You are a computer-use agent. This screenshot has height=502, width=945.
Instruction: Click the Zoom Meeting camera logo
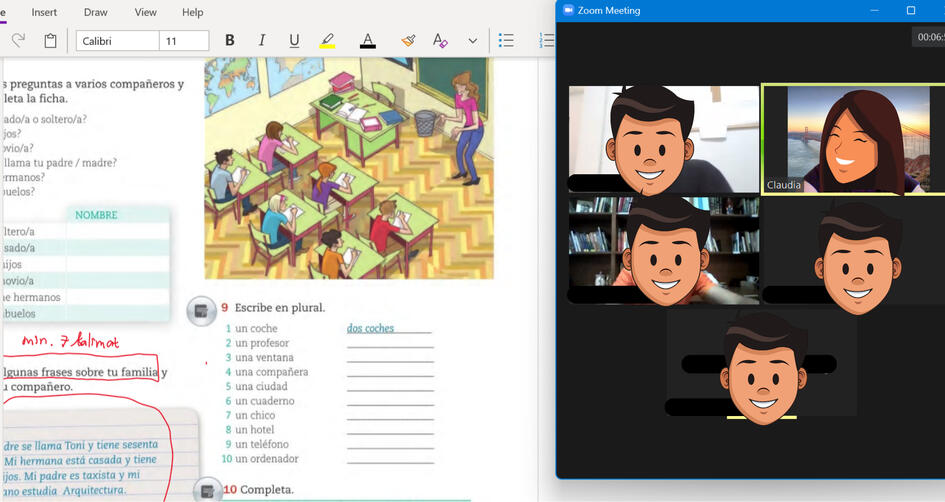click(x=568, y=10)
